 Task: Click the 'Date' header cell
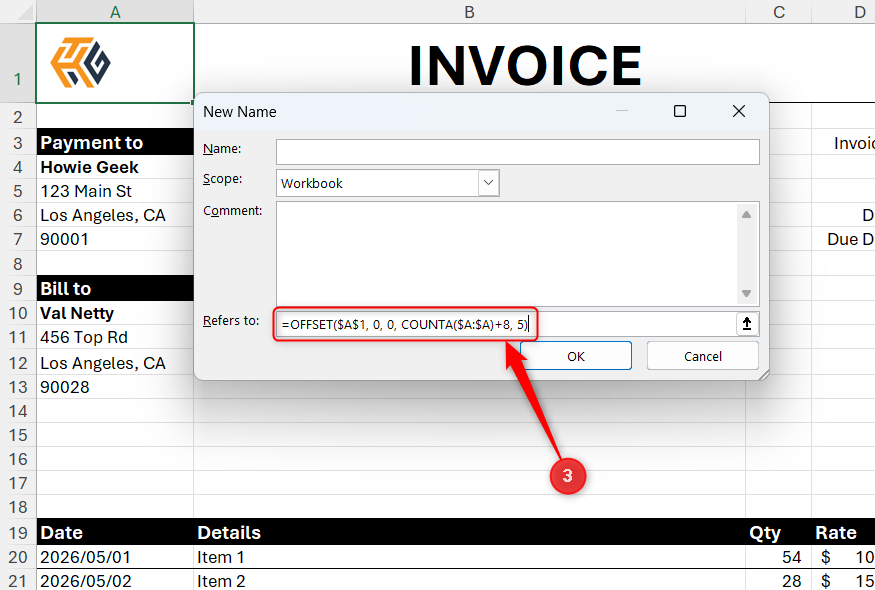pyautogui.click(x=115, y=533)
